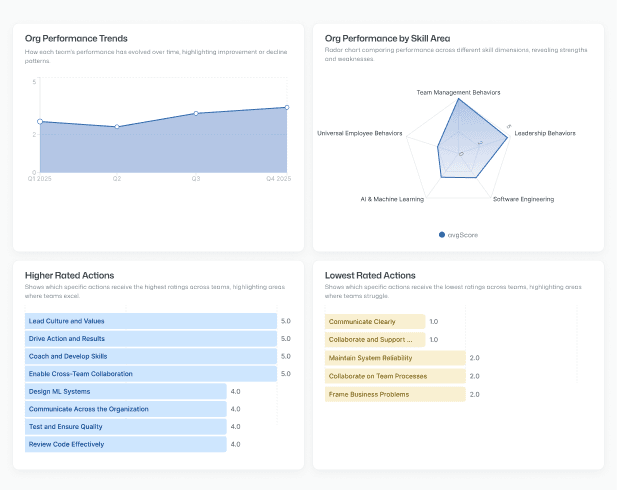Click the avgScore legend label text
This screenshot has height=490, width=617.
(462, 235)
